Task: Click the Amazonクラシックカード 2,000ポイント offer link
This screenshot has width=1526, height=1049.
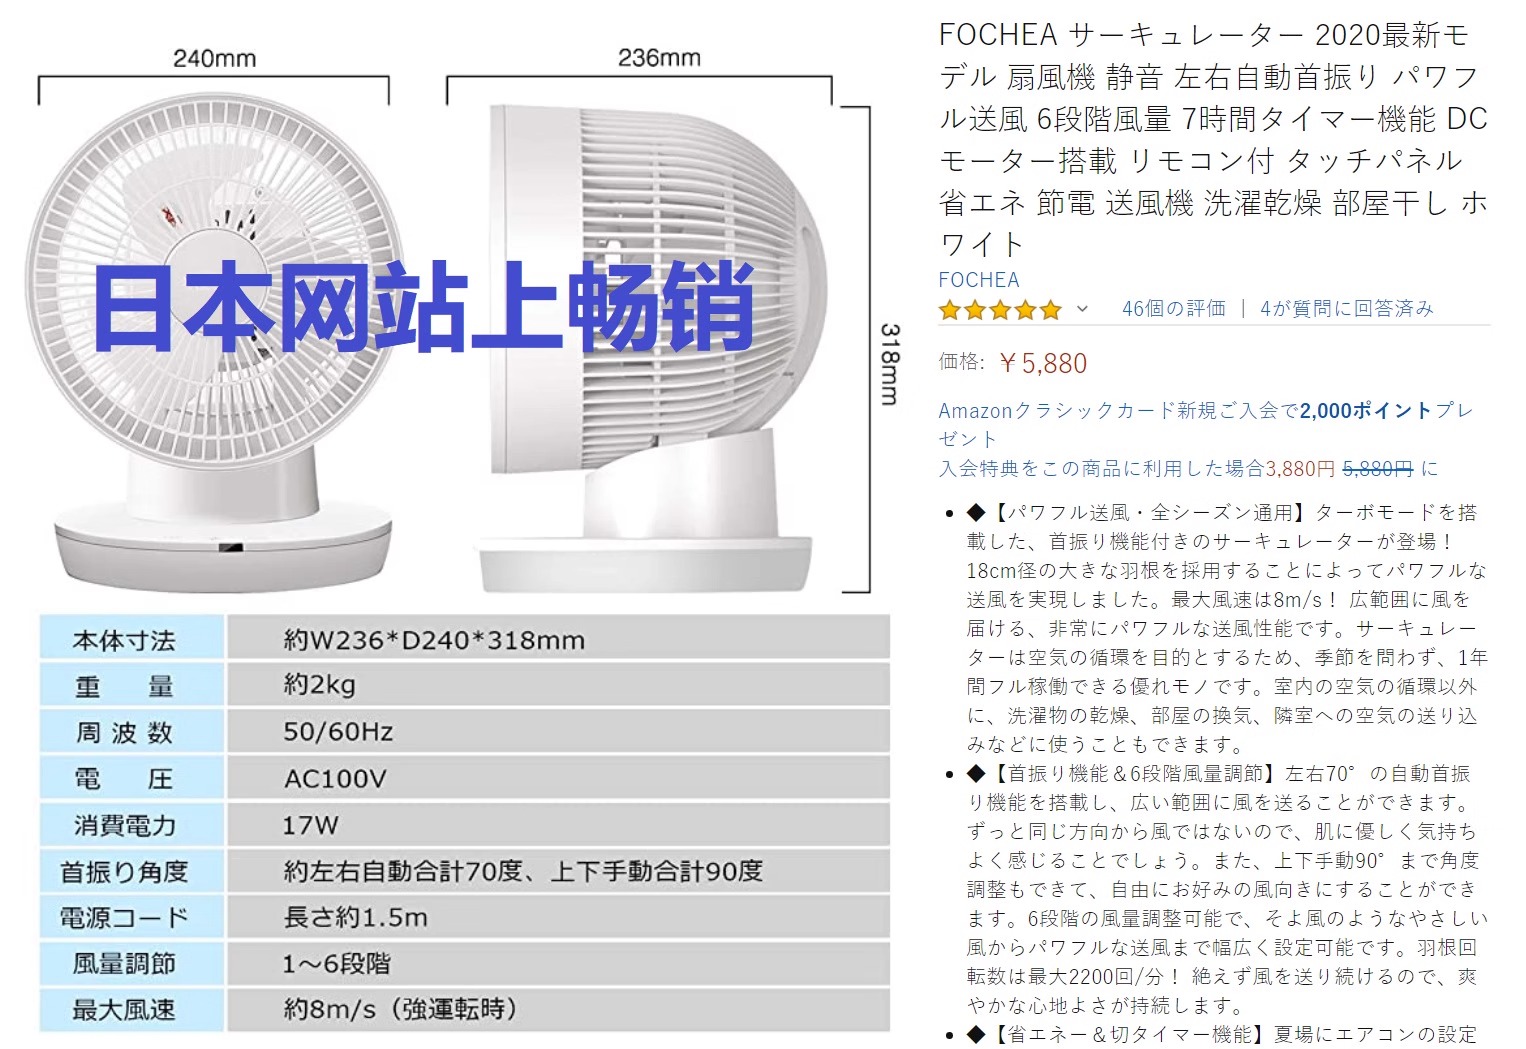Action: tap(1206, 424)
